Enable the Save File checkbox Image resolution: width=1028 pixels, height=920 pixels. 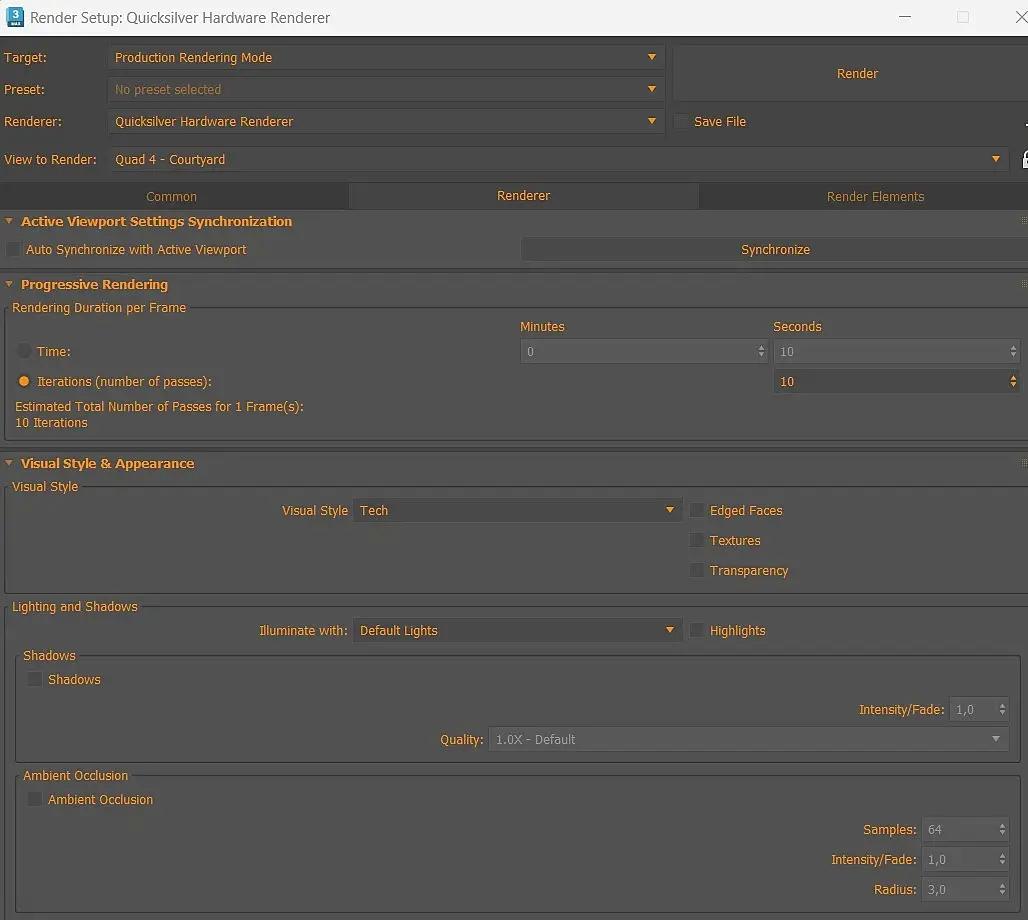[682, 121]
